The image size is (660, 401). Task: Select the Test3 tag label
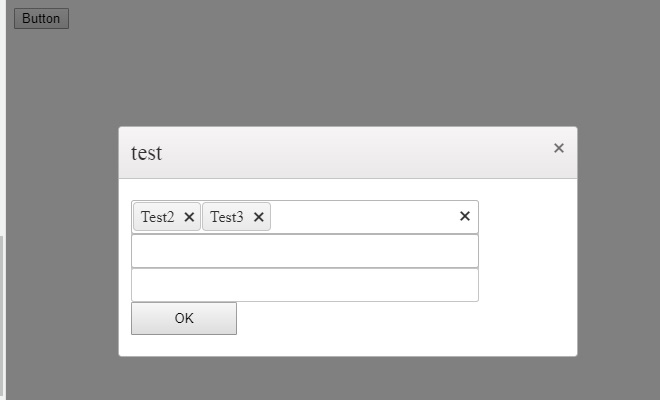[227, 217]
